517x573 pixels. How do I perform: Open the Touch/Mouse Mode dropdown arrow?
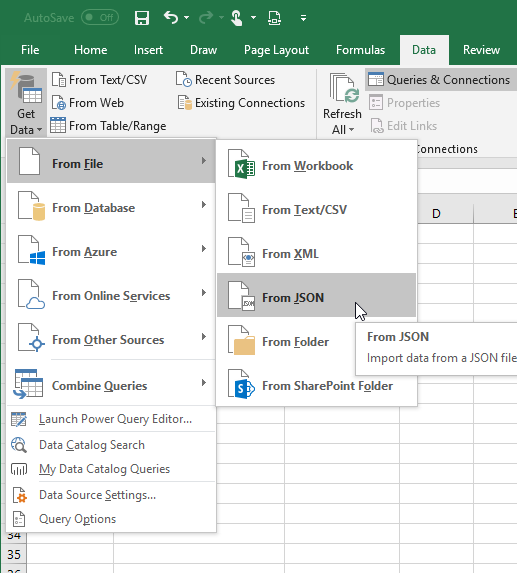point(253,18)
